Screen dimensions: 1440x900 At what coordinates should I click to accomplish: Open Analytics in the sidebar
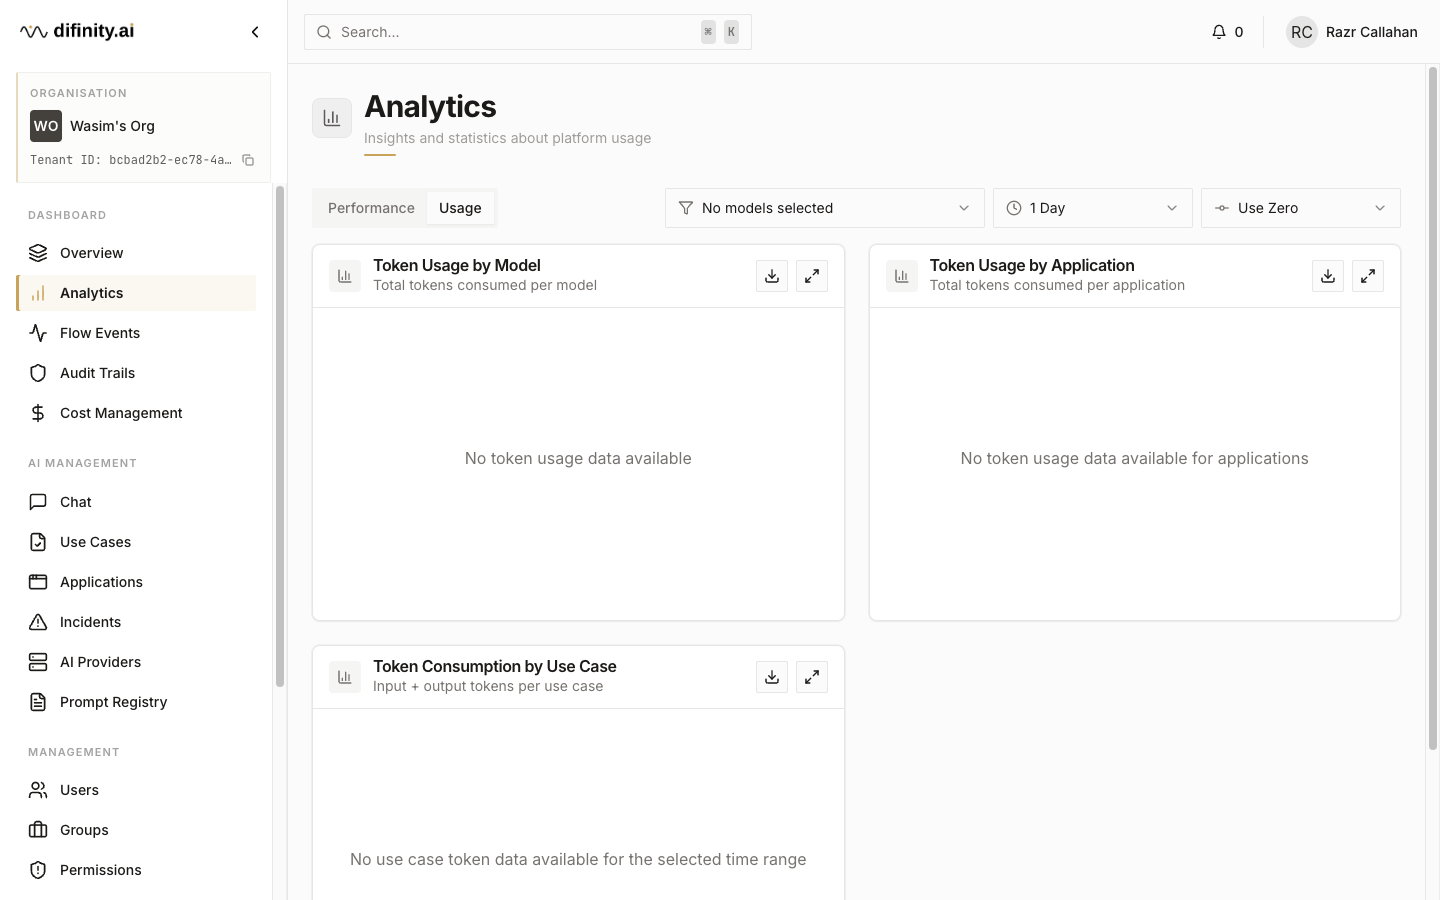pyautogui.click(x=136, y=293)
